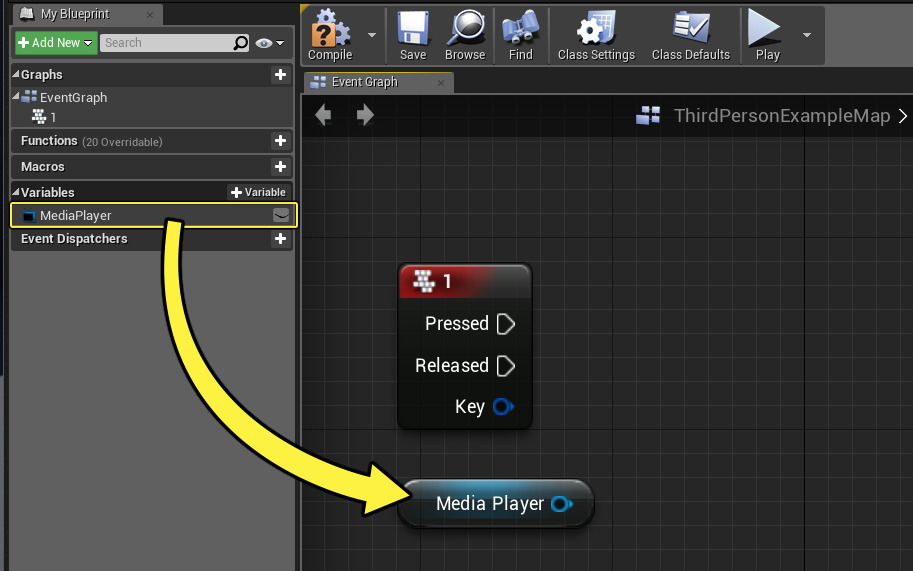This screenshot has width=913, height=571.
Task: Compile the blueprint
Action: [x=330, y=35]
